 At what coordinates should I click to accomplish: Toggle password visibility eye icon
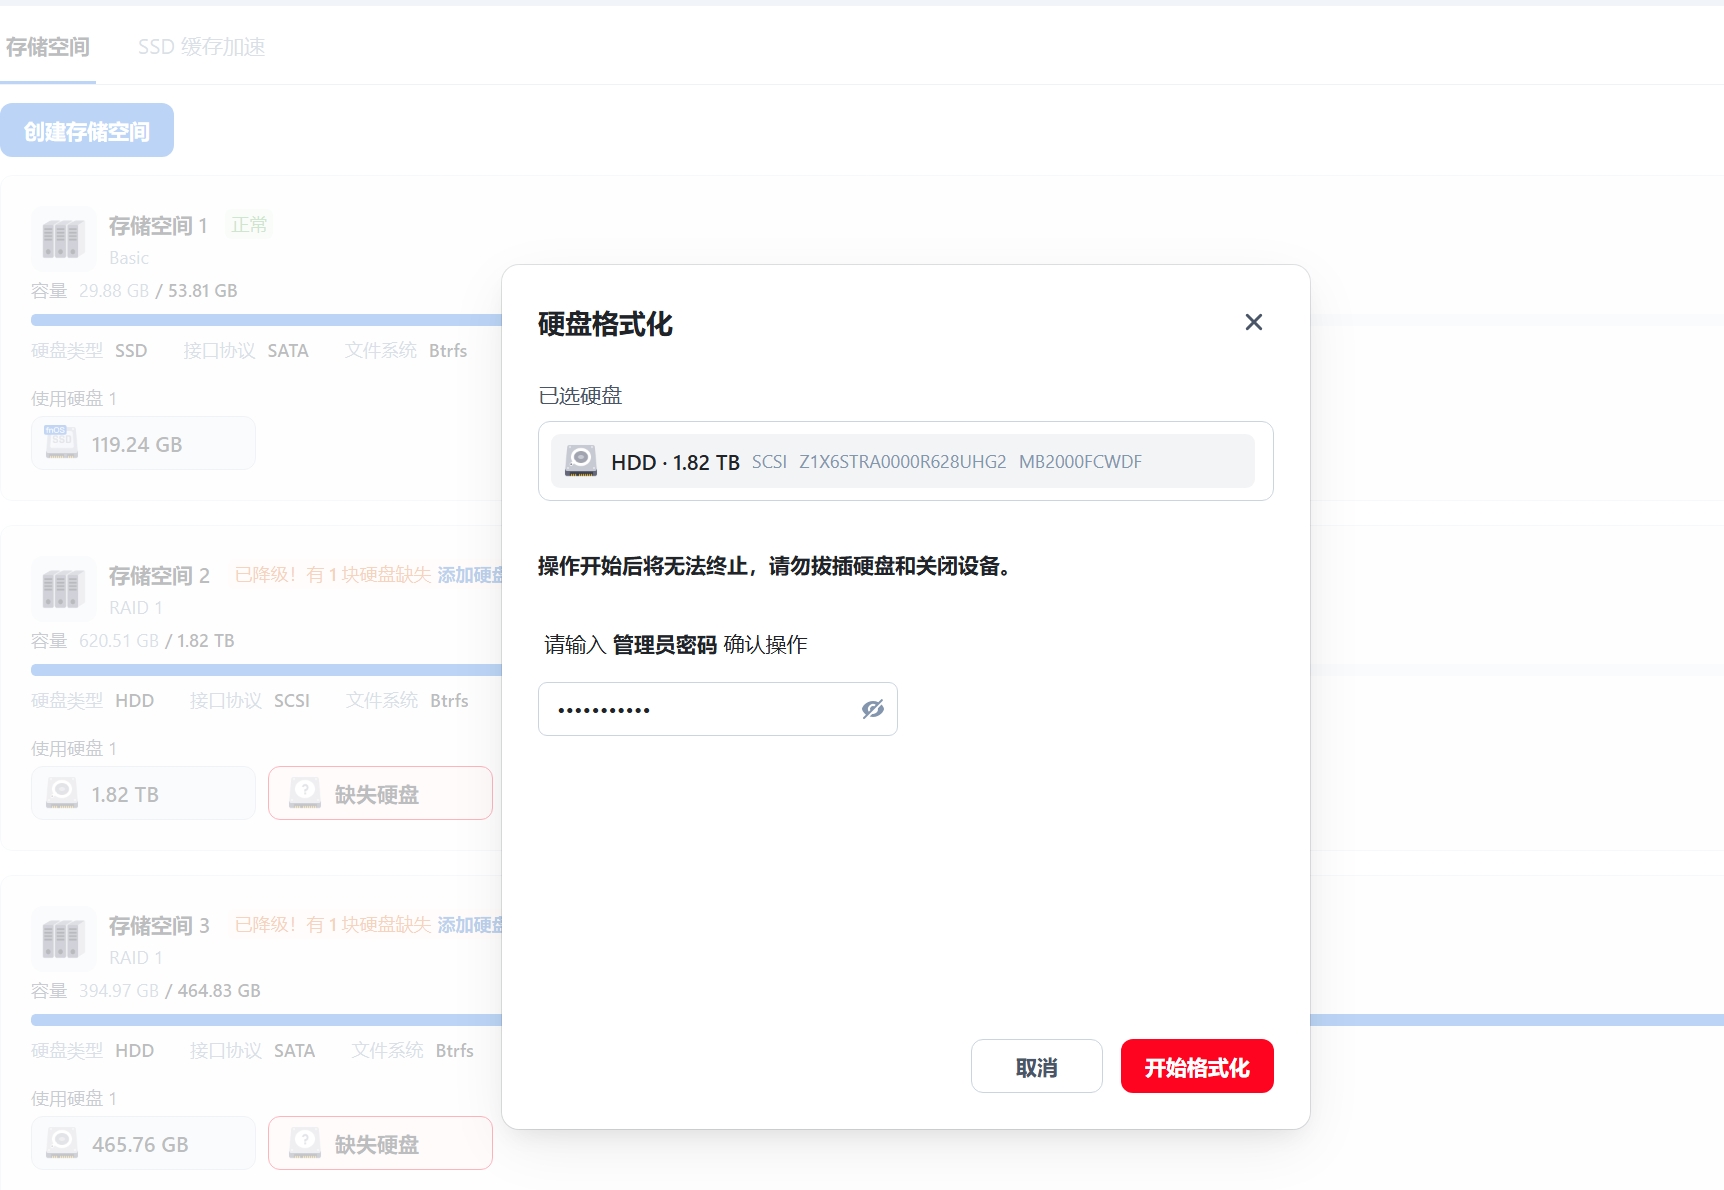872,709
